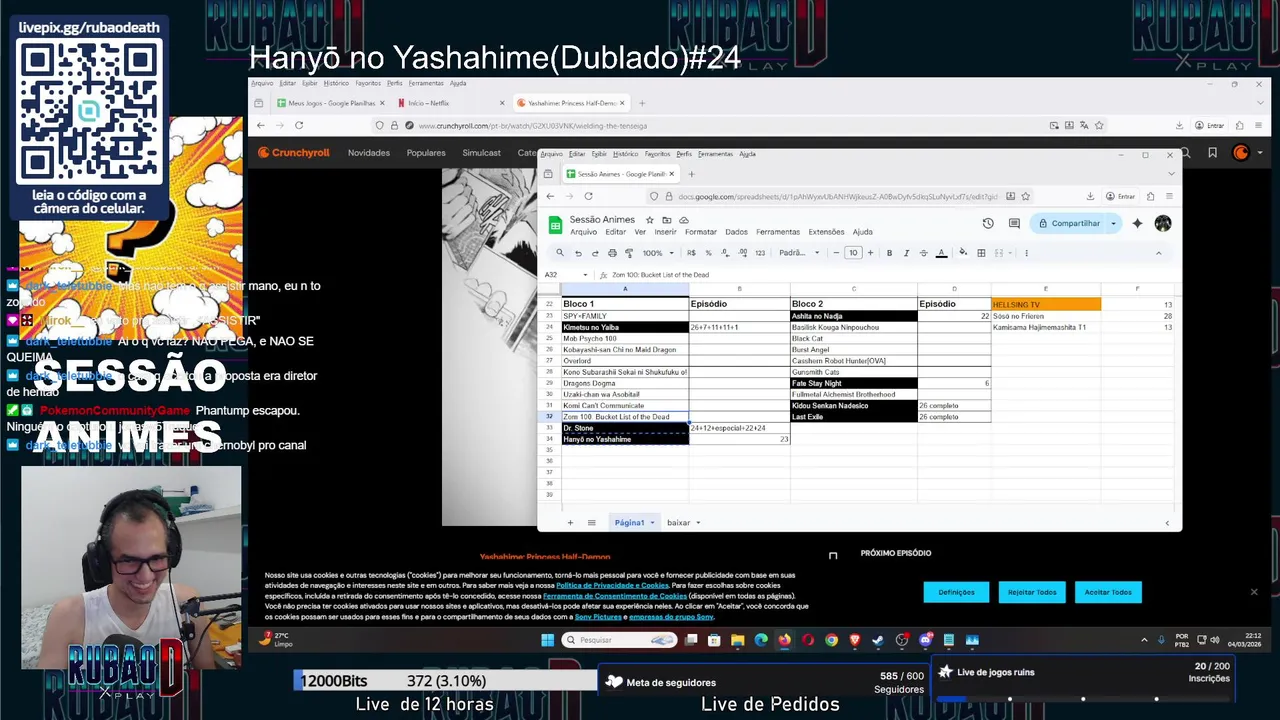The height and width of the screenshot is (720, 1280).
Task: Open the A32 name box dropdown
Action: coord(585,275)
